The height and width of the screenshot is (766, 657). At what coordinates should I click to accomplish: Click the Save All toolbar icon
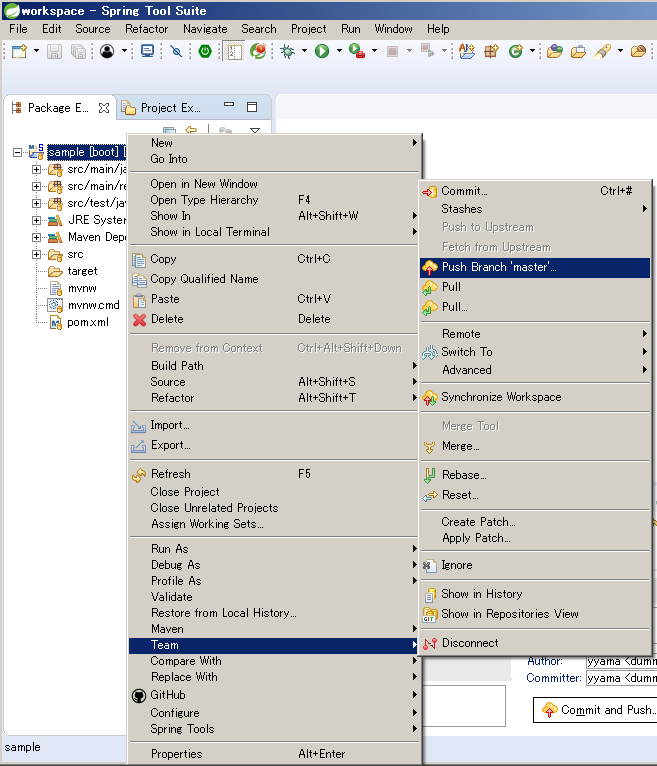pos(78,51)
